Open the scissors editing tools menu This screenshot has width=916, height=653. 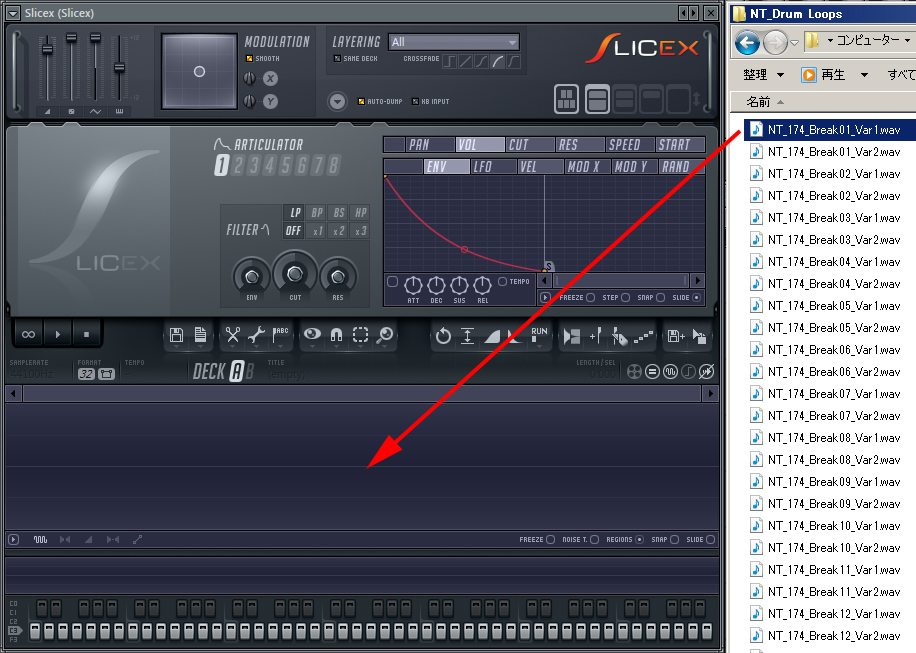coord(233,335)
